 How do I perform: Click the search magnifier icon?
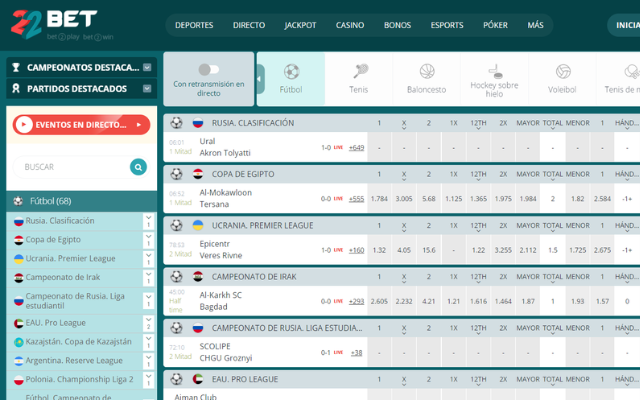(138, 167)
